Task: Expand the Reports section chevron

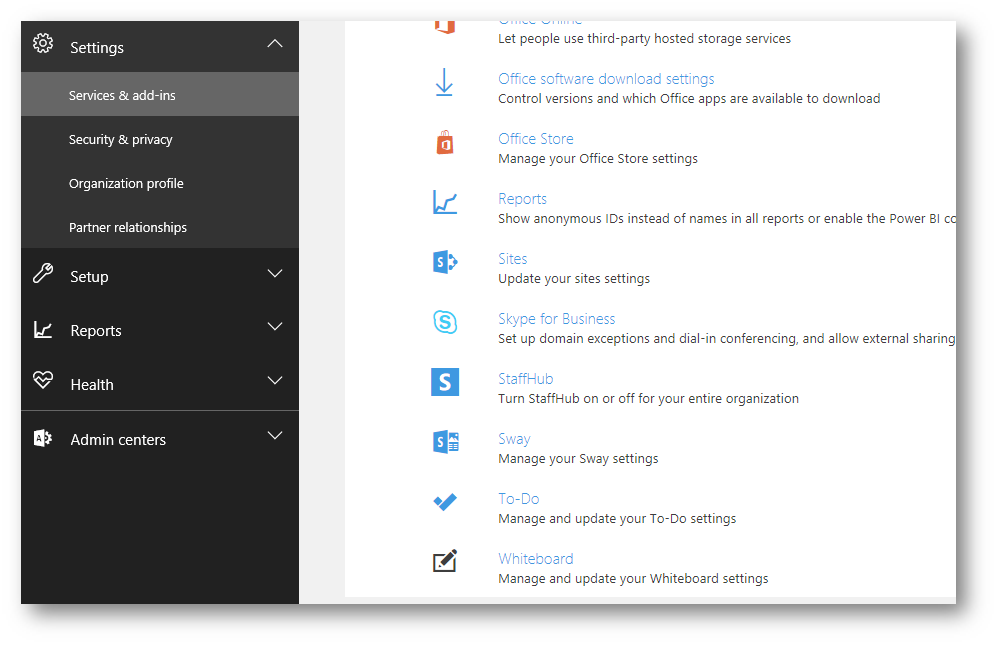Action: pos(275,327)
